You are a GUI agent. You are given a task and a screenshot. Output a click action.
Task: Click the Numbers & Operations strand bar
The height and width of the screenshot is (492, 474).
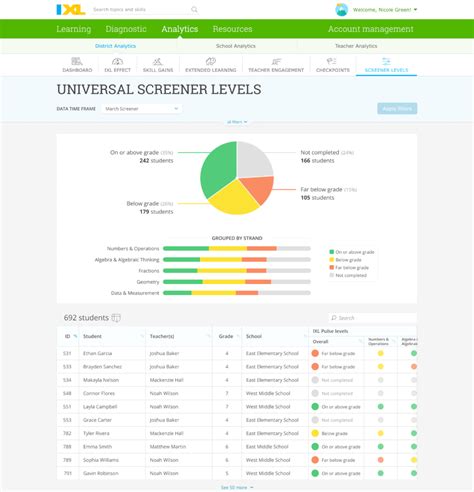(x=237, y=248)
